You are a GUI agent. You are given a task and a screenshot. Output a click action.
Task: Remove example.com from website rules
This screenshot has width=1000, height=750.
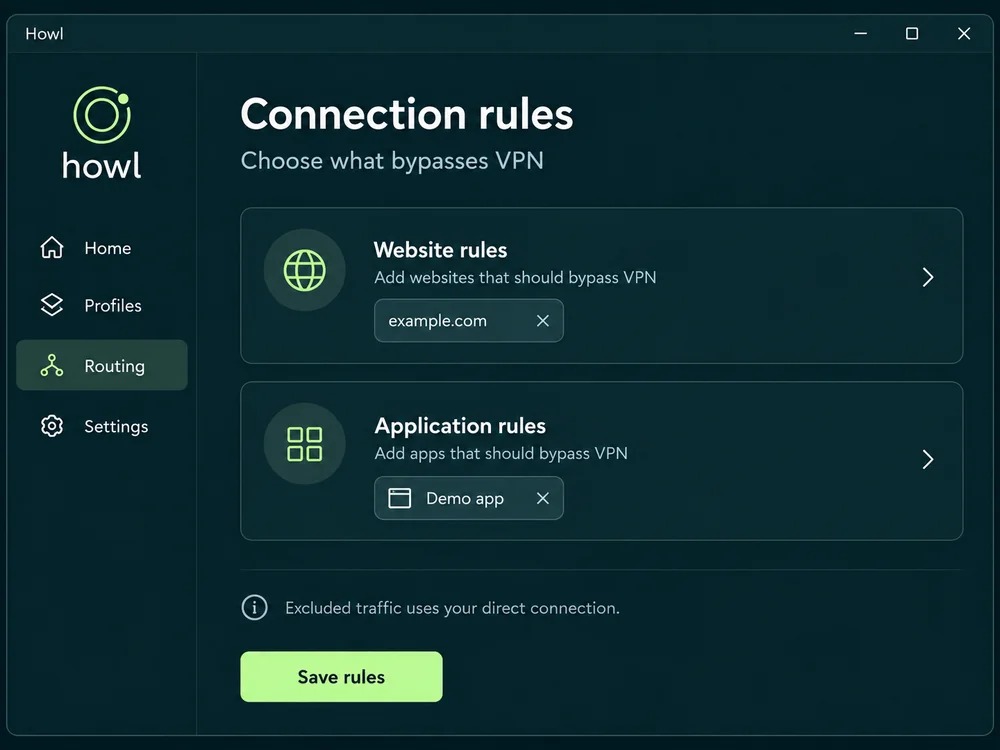point(543,321)
